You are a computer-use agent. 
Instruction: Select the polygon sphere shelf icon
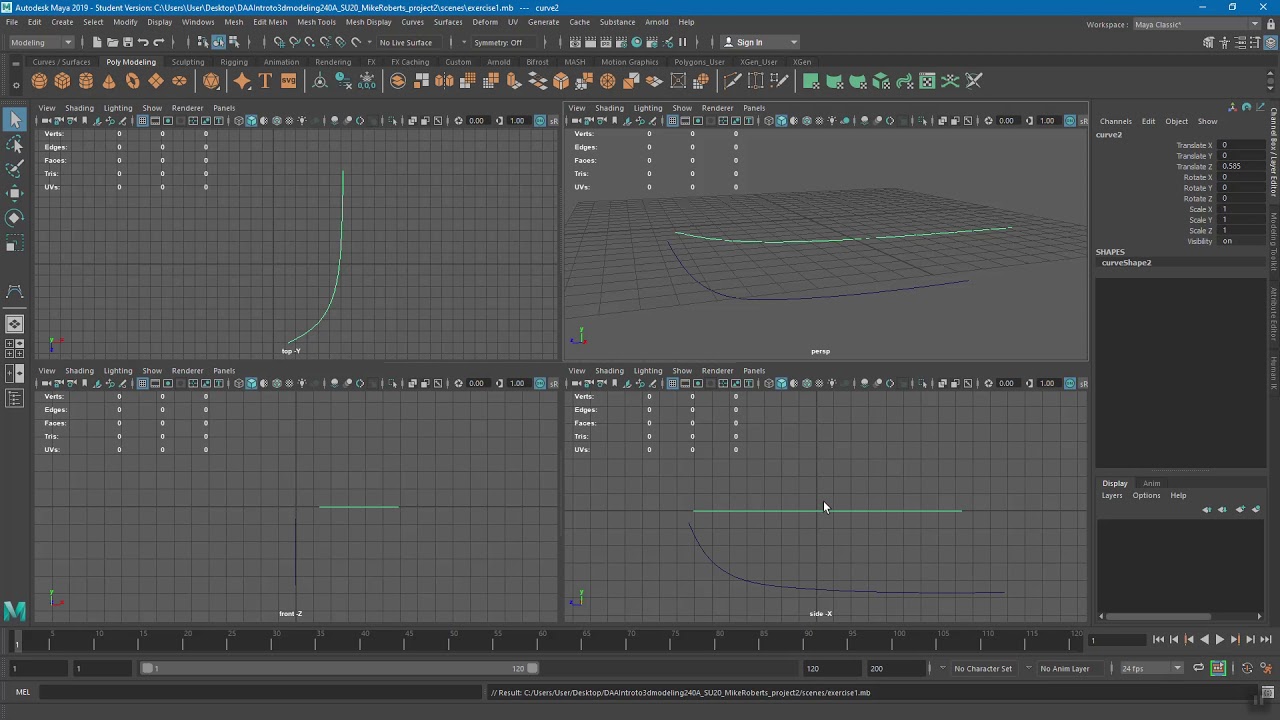[39, 81]
